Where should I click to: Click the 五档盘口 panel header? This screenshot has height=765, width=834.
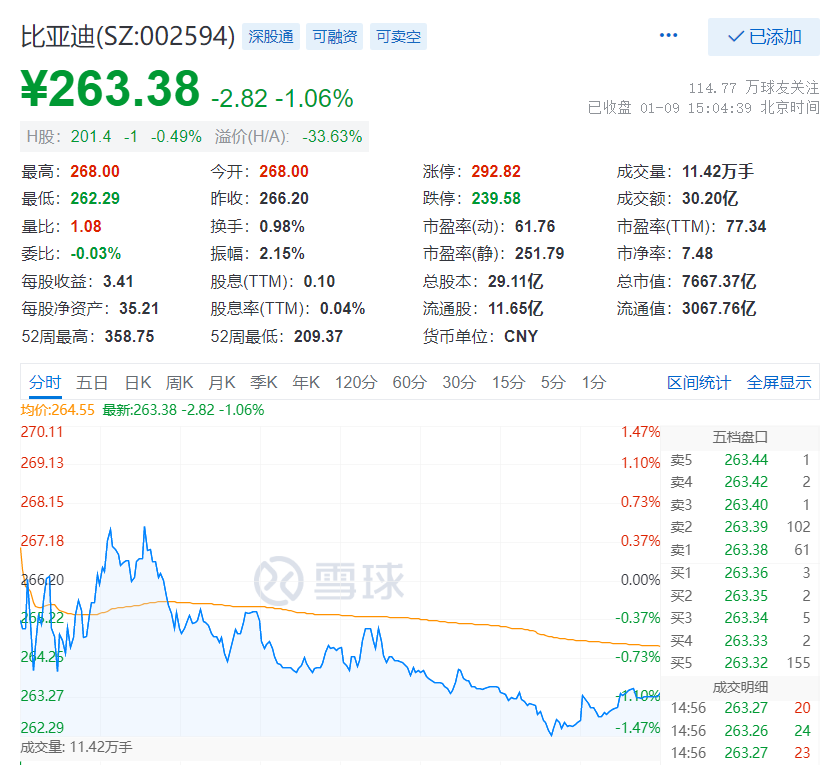tap(740, 437)
